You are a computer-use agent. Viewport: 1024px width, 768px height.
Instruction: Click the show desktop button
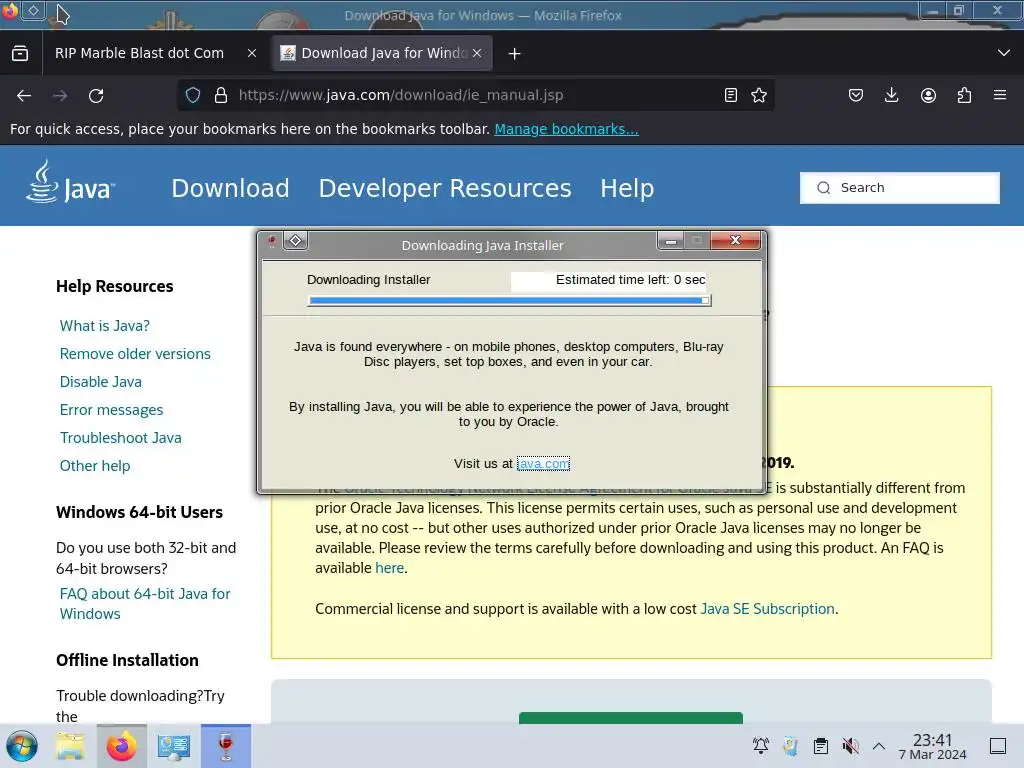coord(998,746)
